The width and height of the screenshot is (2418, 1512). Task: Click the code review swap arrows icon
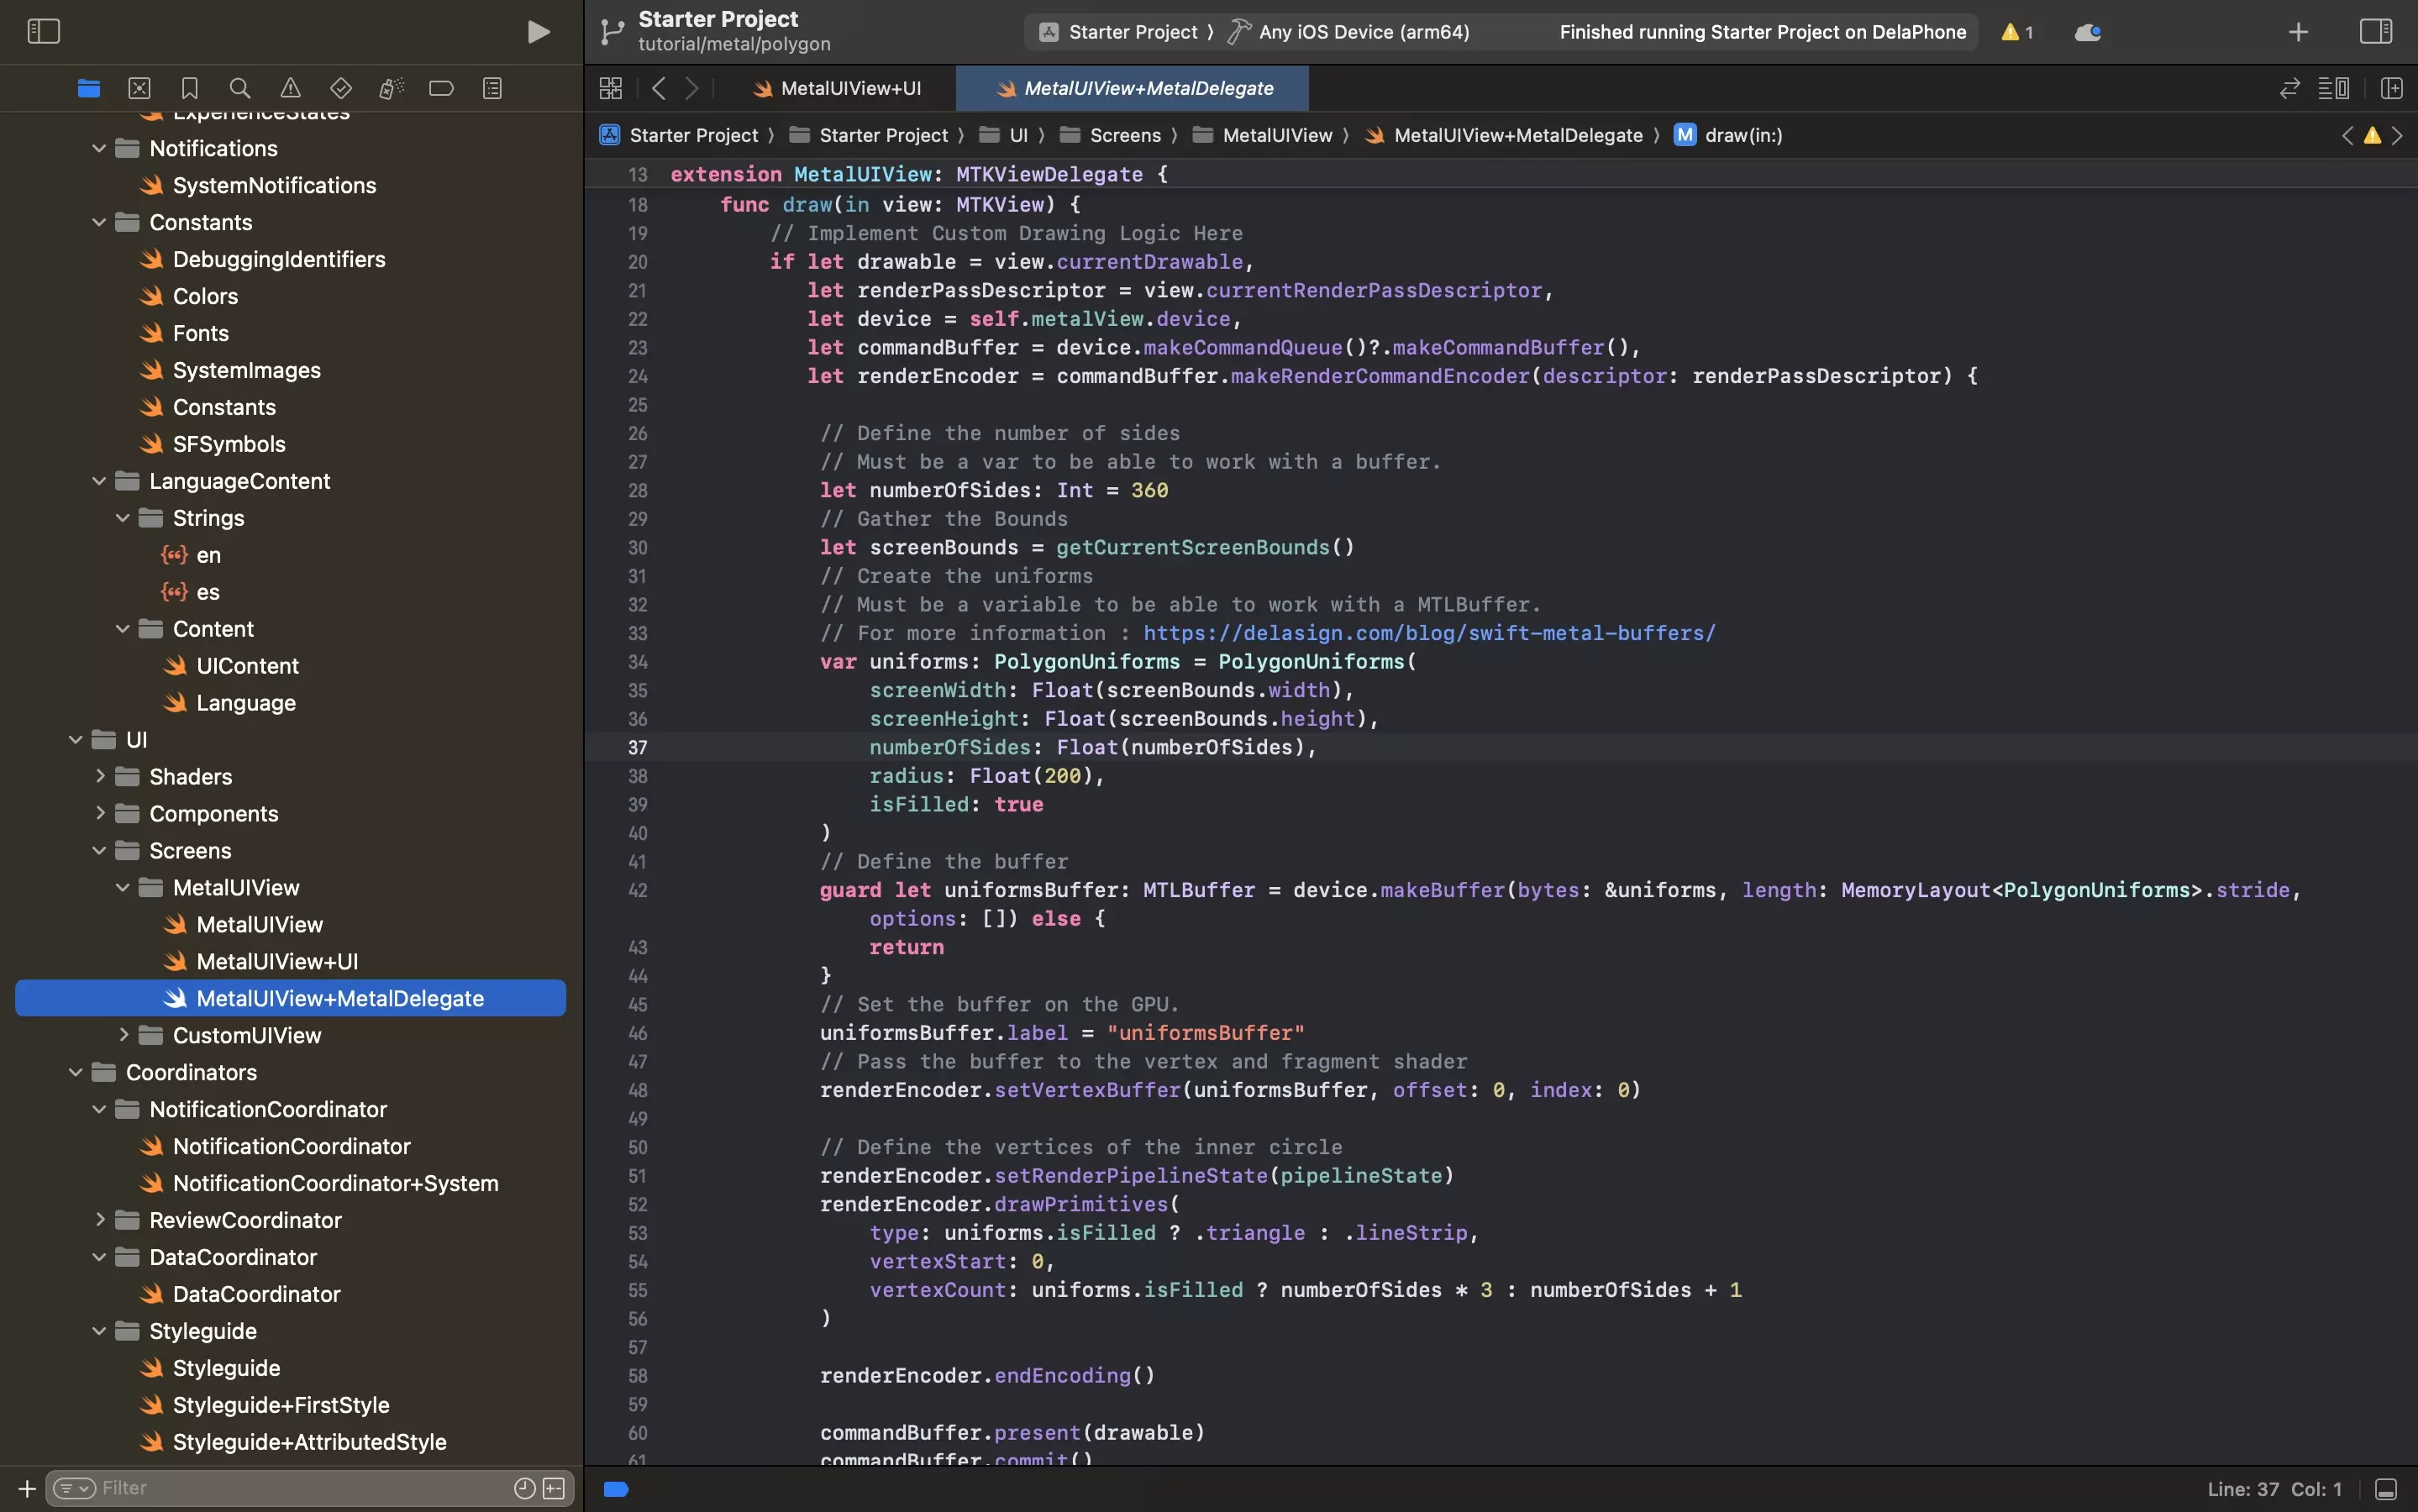pos(2290,88)
